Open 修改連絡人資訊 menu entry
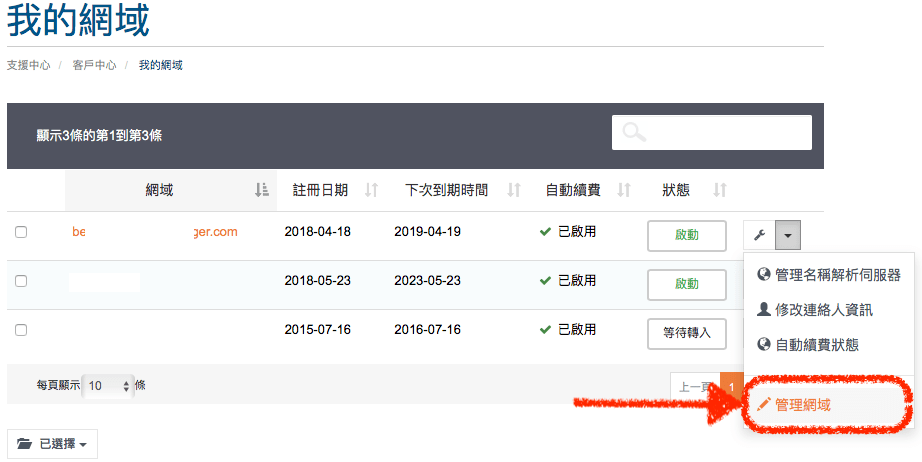This screenshot has width=922, height=462. click(823, 310)
